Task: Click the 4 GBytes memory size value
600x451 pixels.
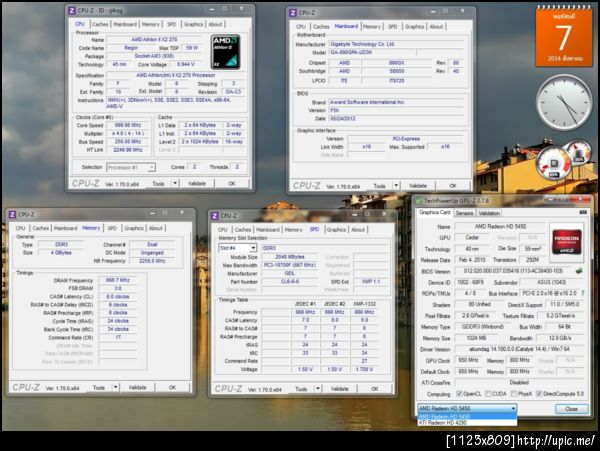Action: tap(61, 253)
